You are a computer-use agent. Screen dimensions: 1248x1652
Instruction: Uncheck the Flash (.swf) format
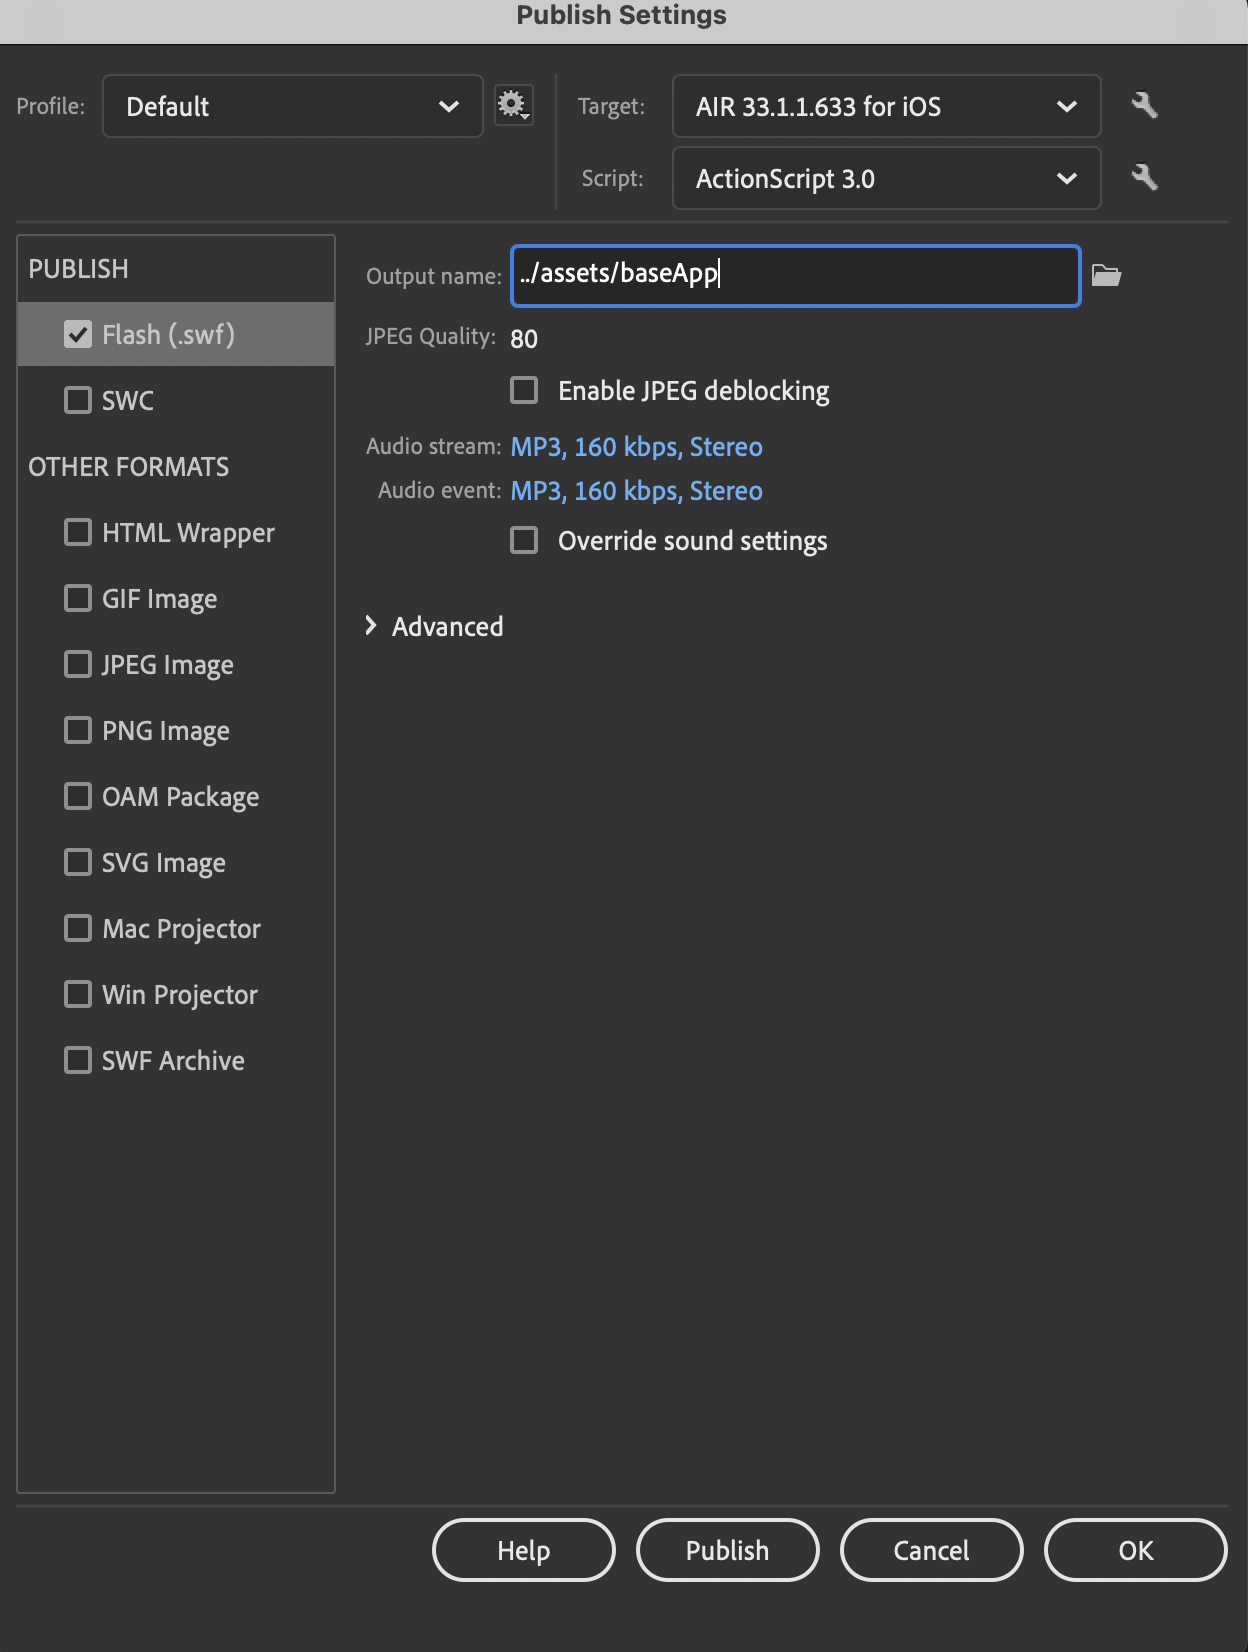pos(78,334)
